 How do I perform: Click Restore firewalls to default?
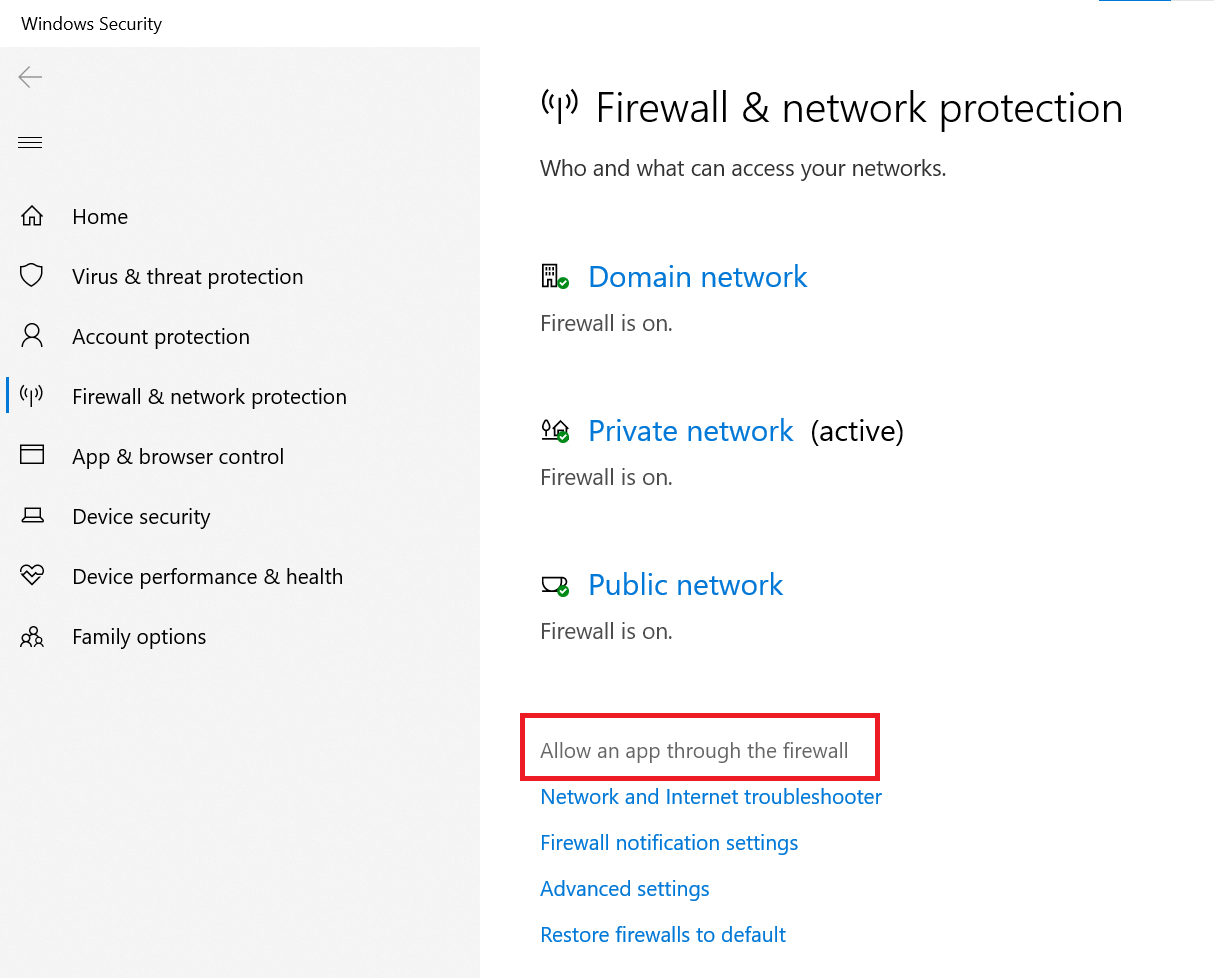coord(663,935)
